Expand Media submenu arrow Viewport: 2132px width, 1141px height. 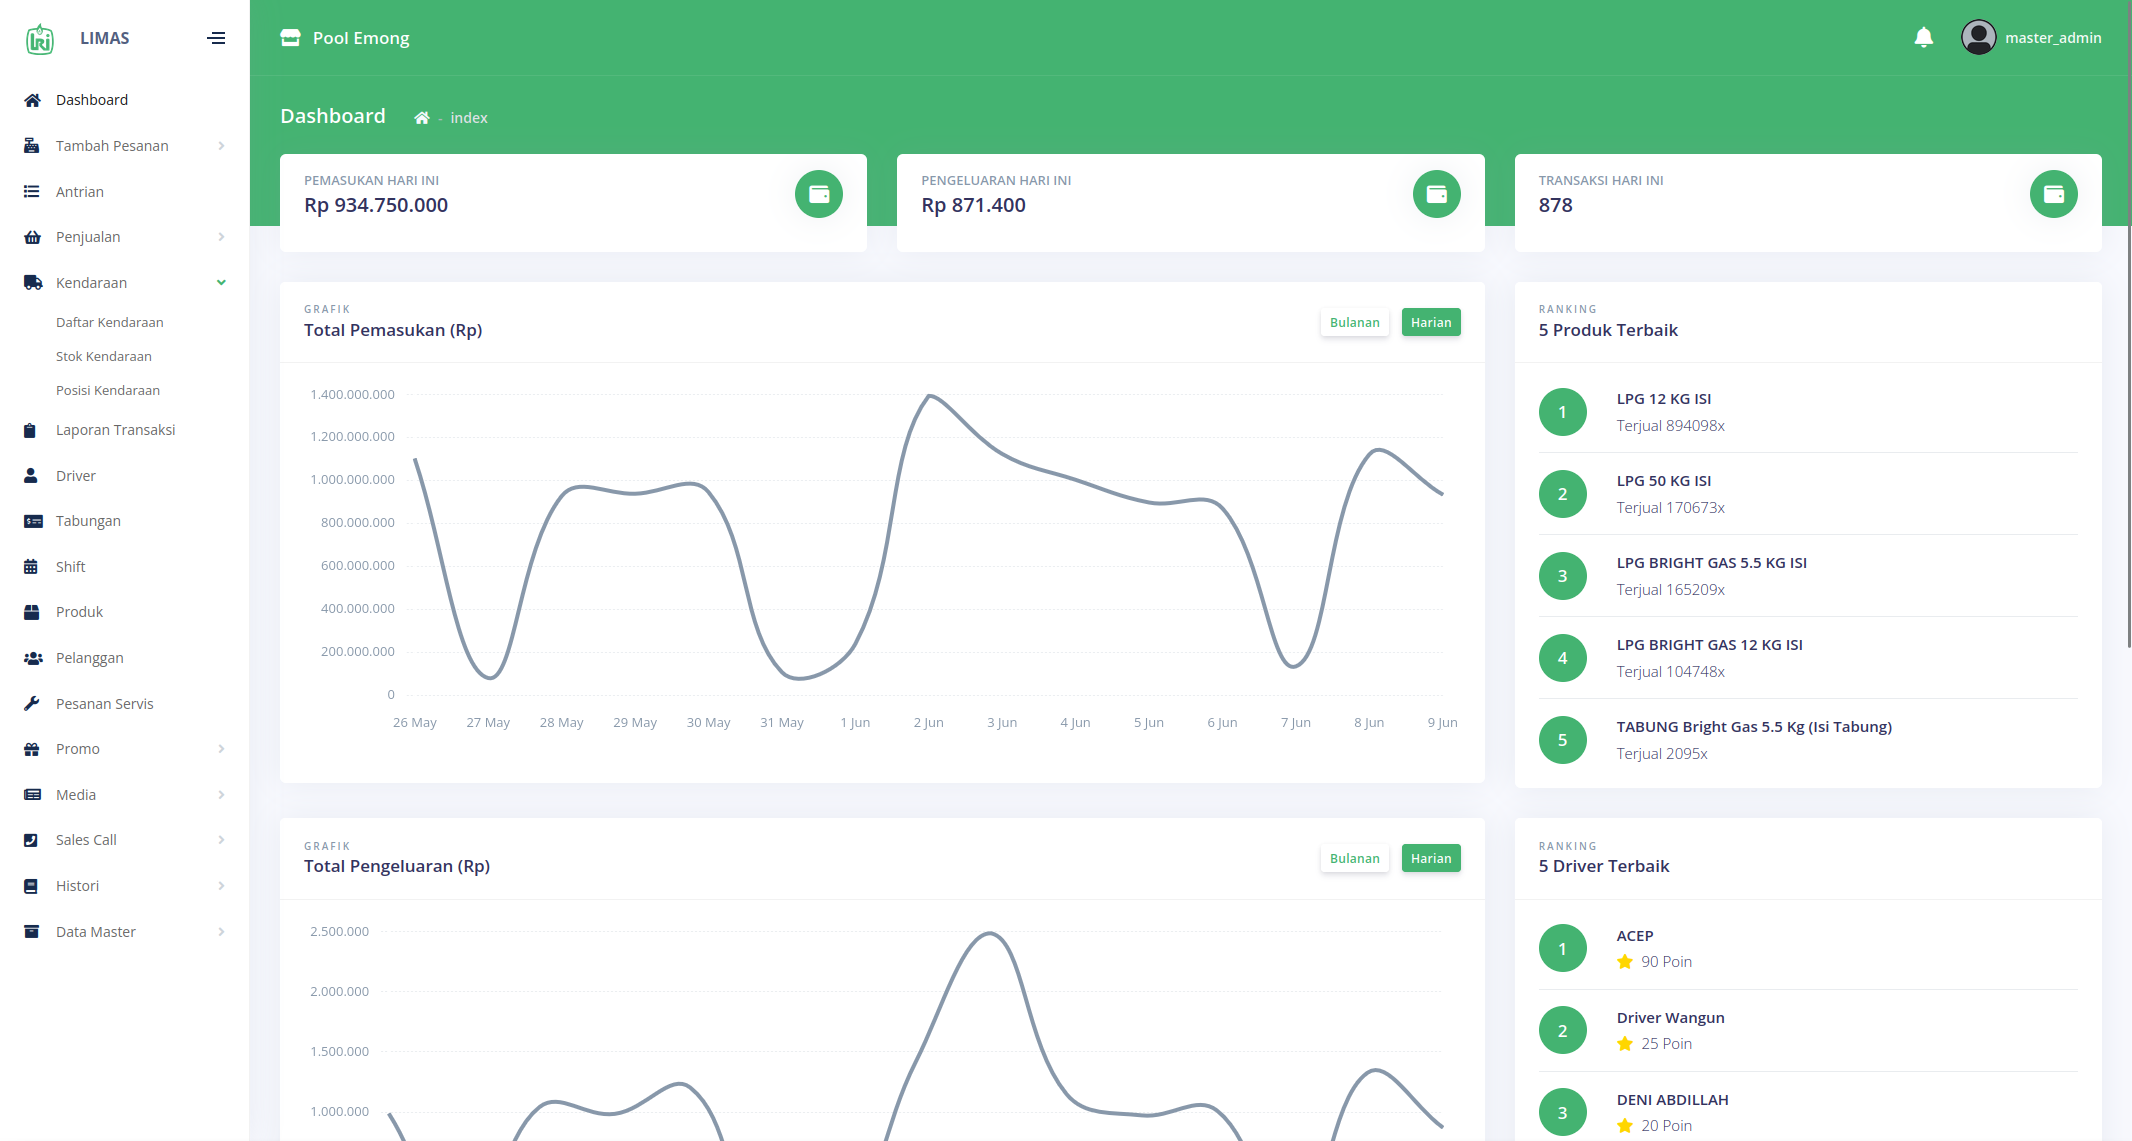click(221, 795)
